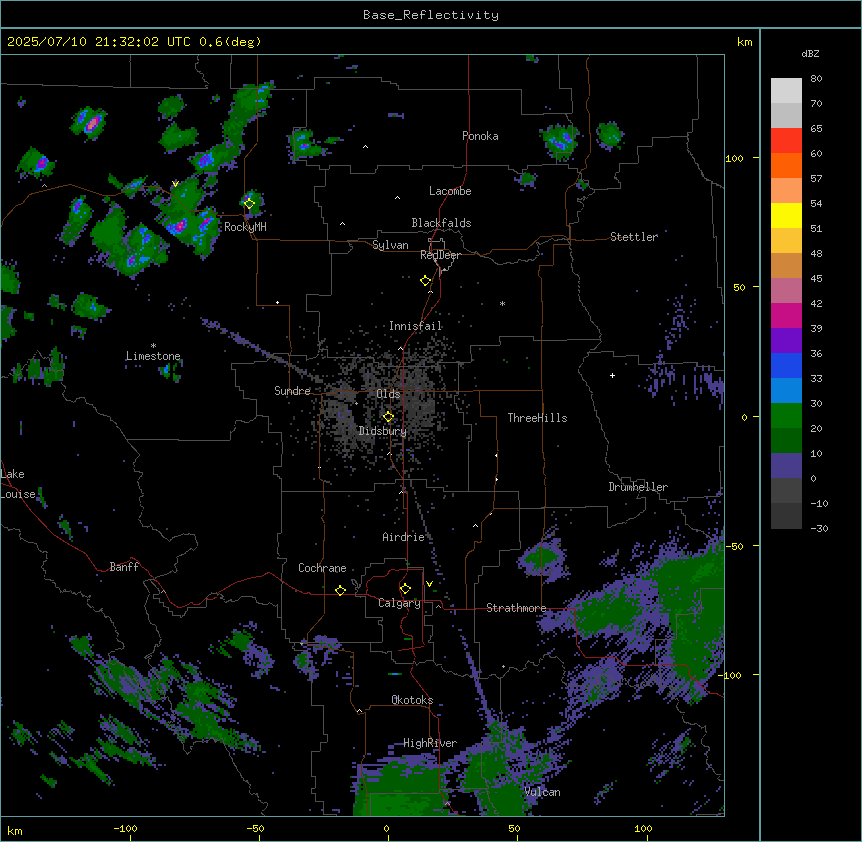
Task: Click the white plus marker west of Drumheller region
Action: (612, 375)
